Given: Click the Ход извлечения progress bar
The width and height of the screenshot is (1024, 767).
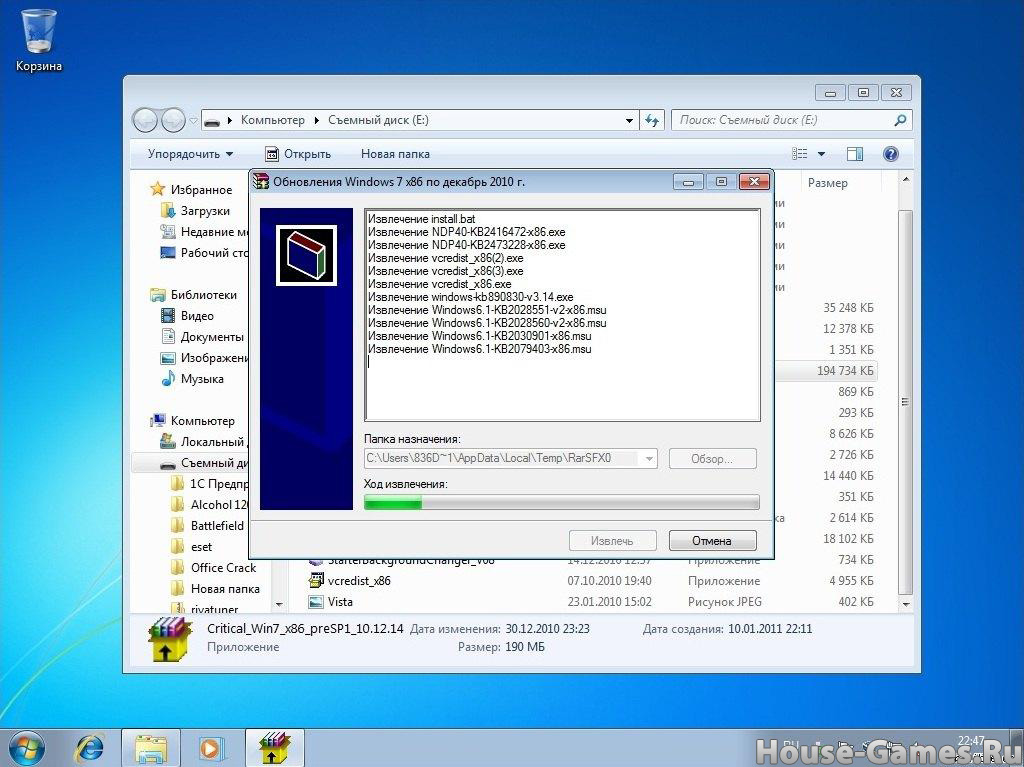Looking at the screenshot, I should (x=562, y=502).
